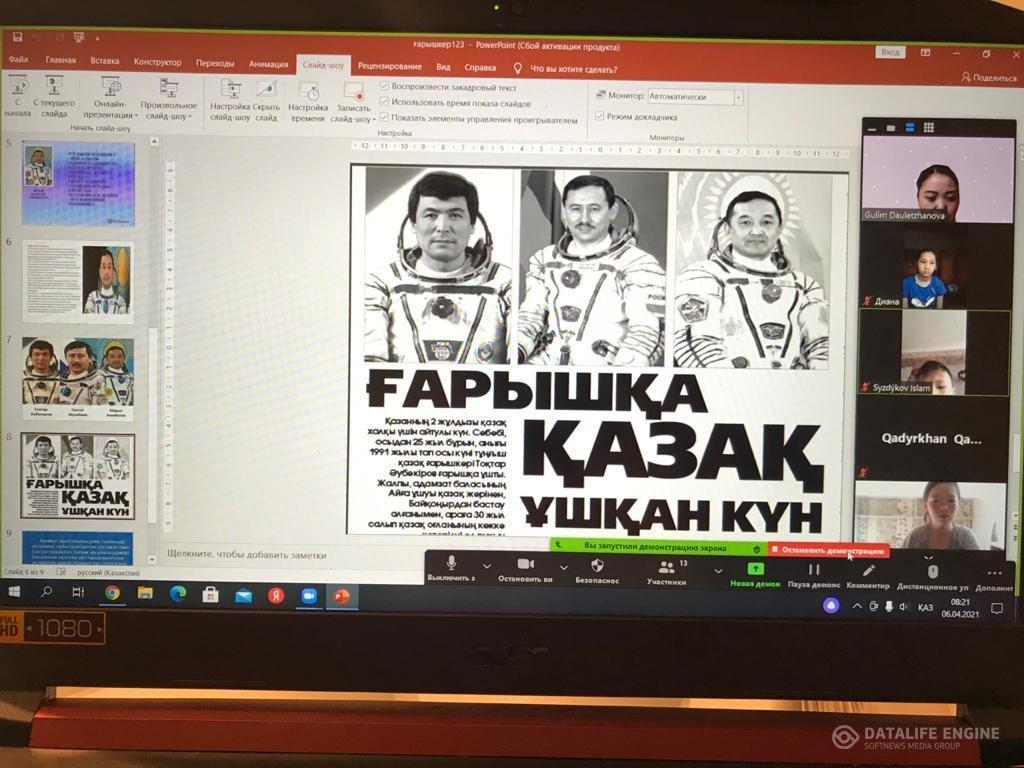Pause the Zoom screen share
Viewport: 1024px width, 768px height.
point(814,570)
